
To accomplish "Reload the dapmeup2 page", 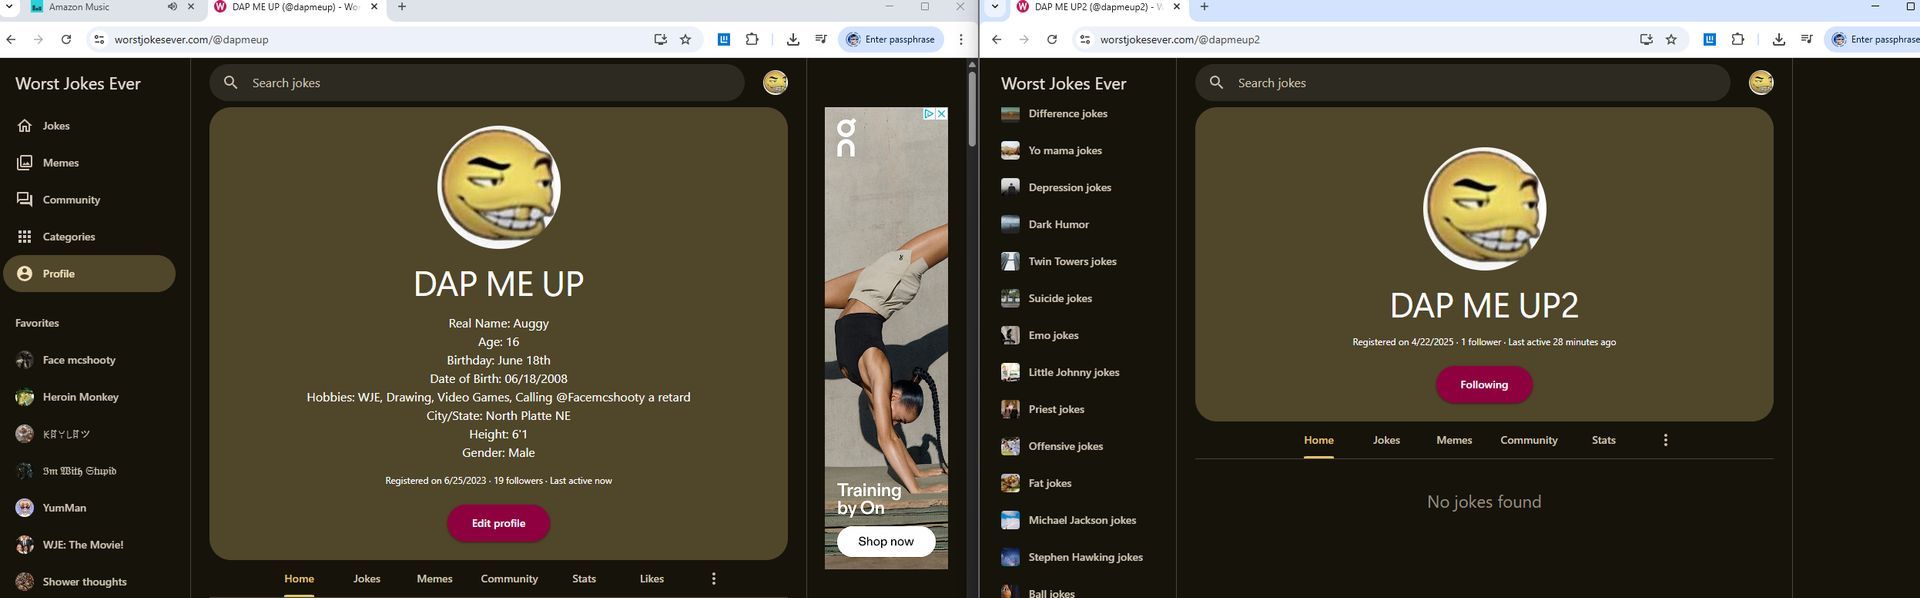I will pyautogui.click(x=1052, y=40).
